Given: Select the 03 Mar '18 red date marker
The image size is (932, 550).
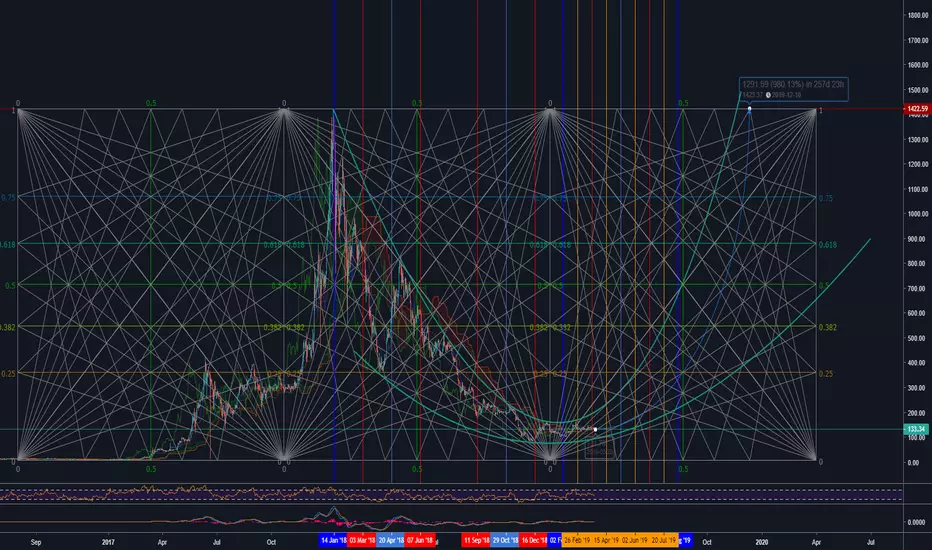Looking at the screenshot, I should (361, 540).
